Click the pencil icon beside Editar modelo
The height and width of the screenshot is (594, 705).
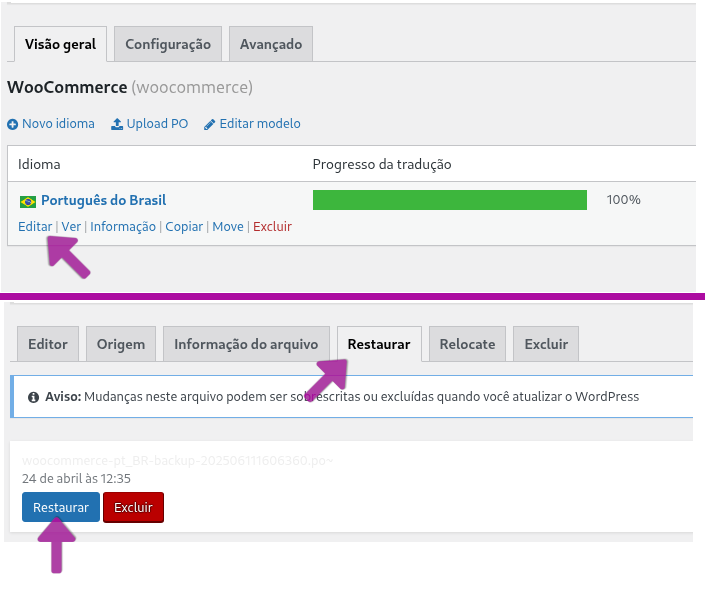(x=210, y=125)
